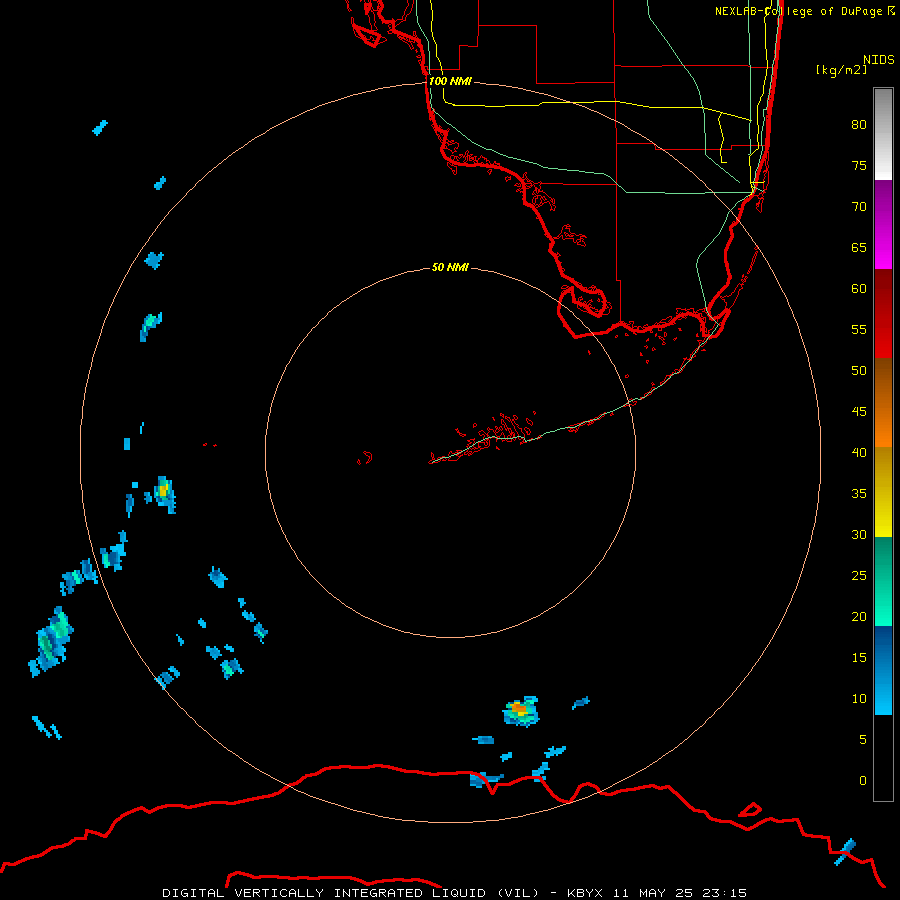The height and width of the screenshot is (900, 900).
Task: Click the orange-brown segment of the color bar
Action: pos(883,402)
